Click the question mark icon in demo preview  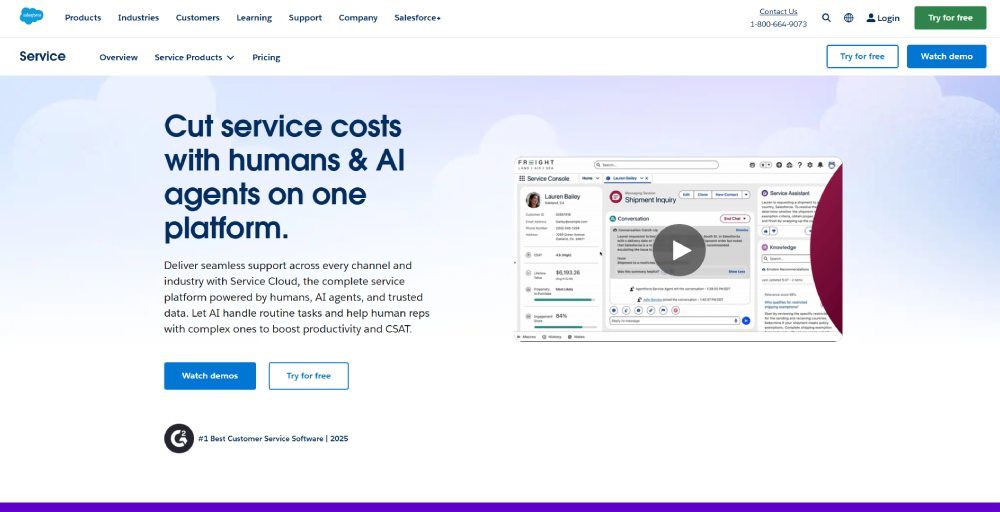800,165
